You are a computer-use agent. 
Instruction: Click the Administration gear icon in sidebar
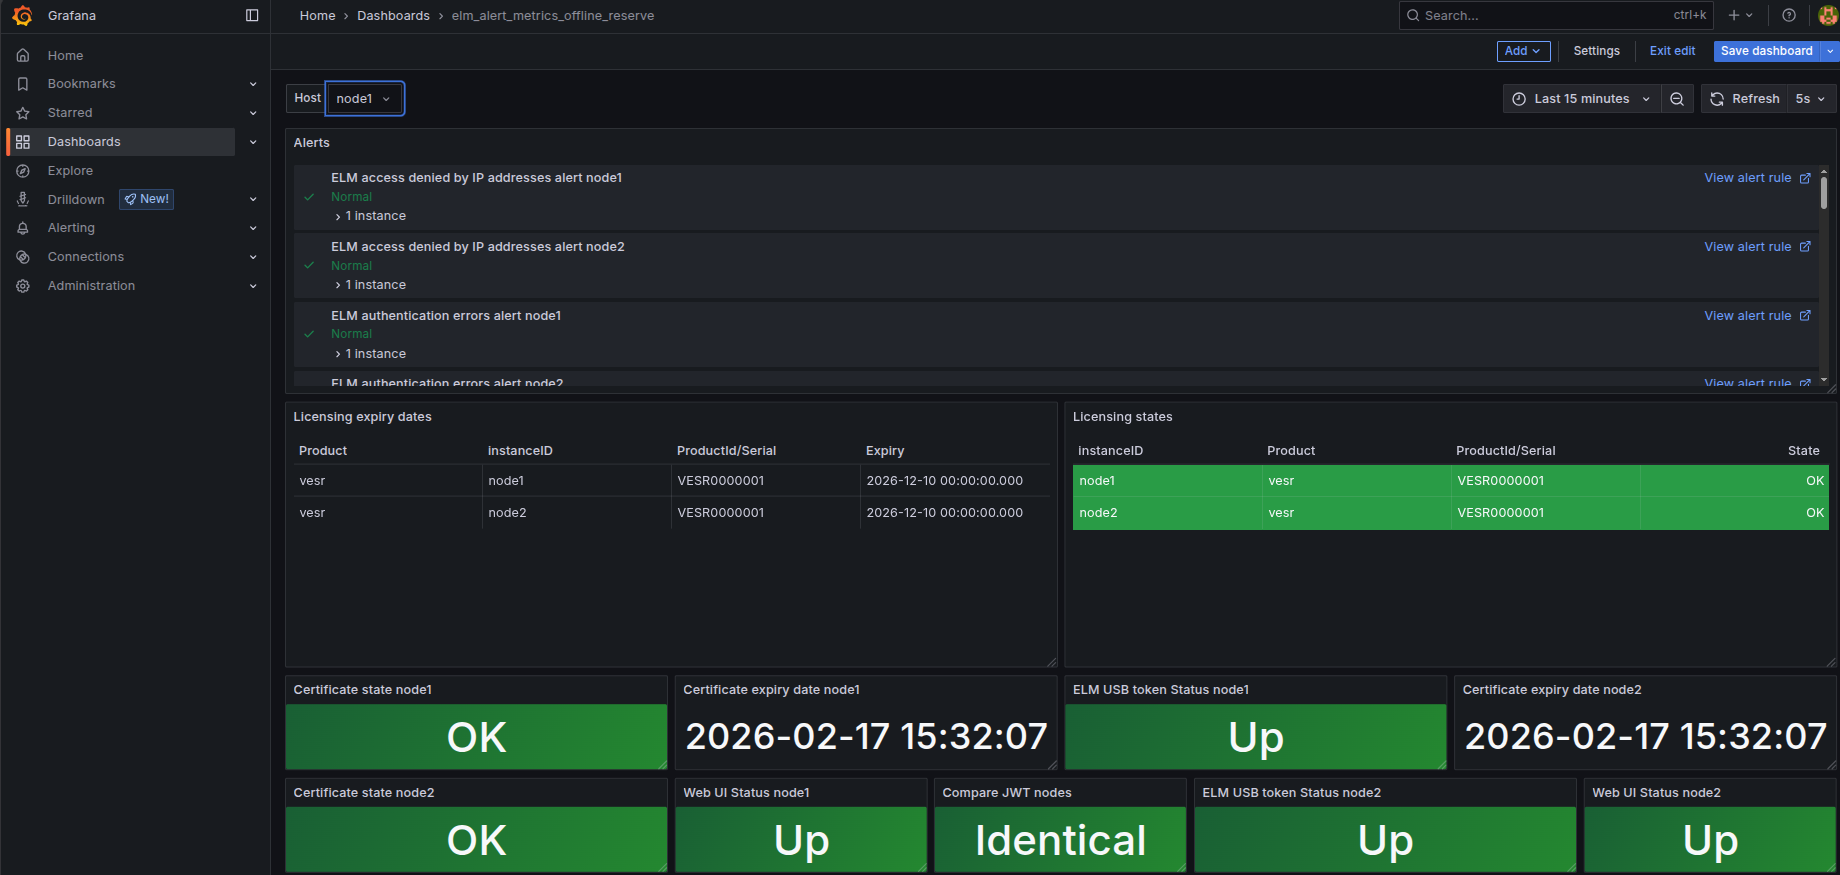click(23, 286)
